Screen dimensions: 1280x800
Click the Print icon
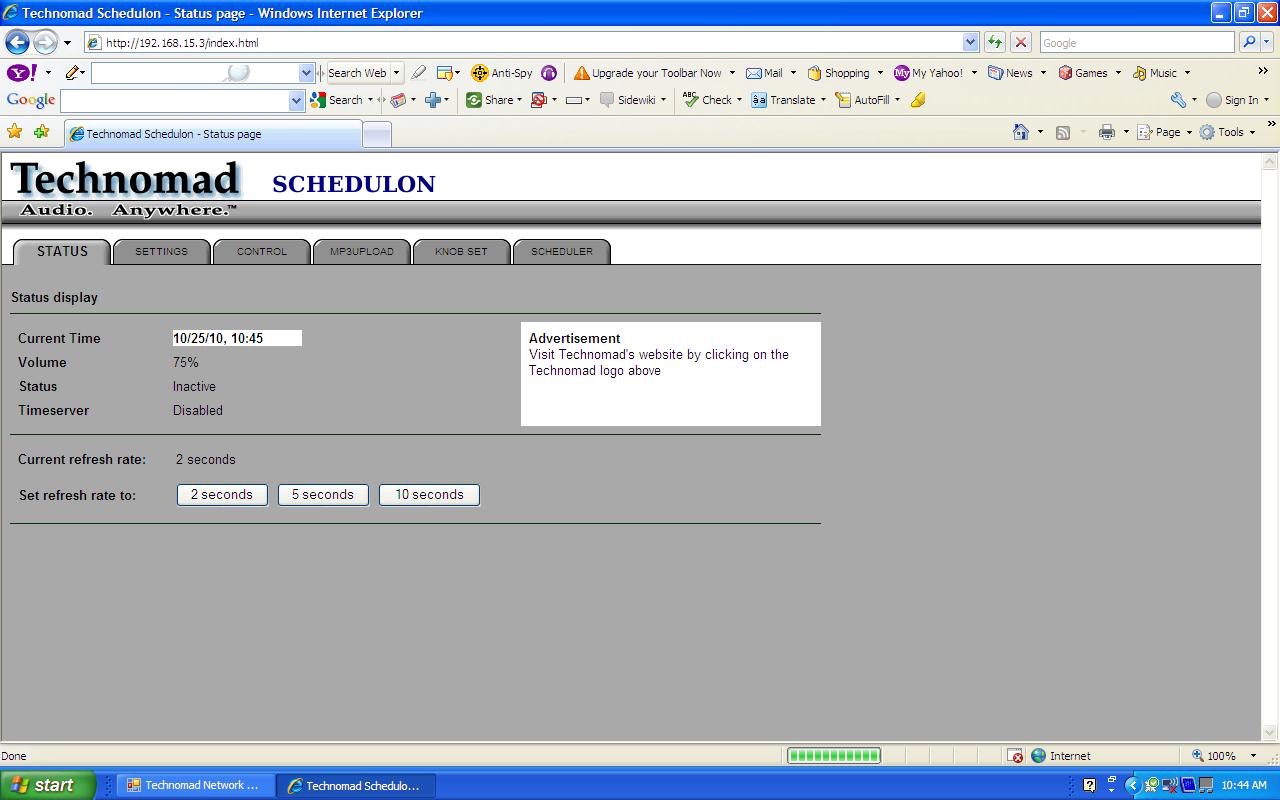[x=1106, y=132]
